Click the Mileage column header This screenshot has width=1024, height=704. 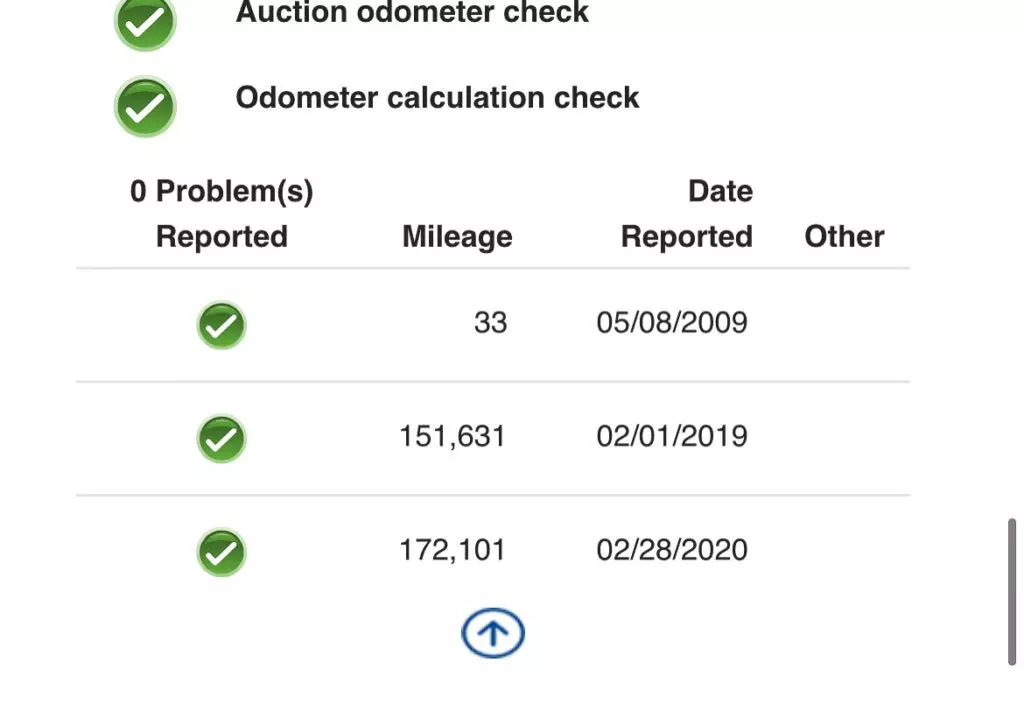(x=457, y=236)
